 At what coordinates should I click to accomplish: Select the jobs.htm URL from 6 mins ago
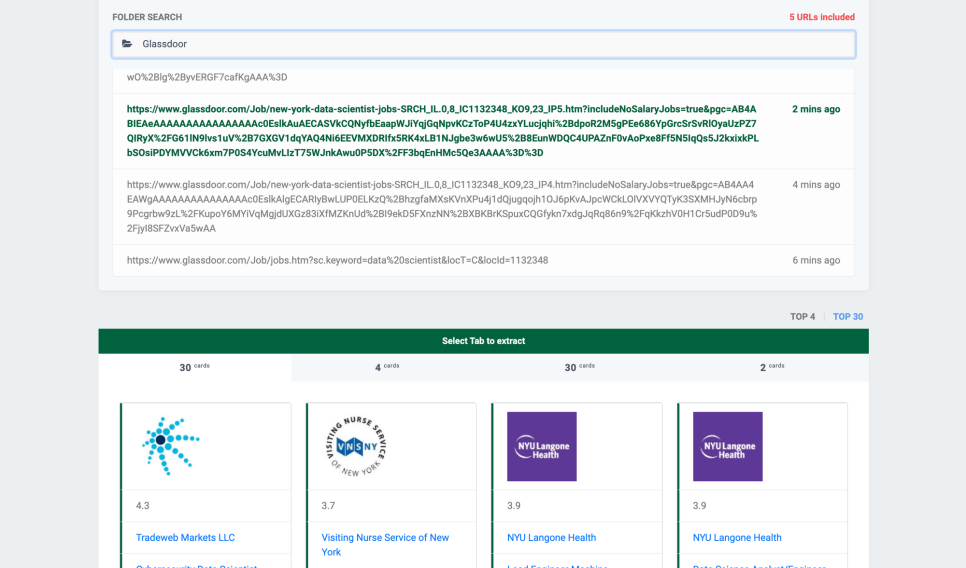pos(337,260)
